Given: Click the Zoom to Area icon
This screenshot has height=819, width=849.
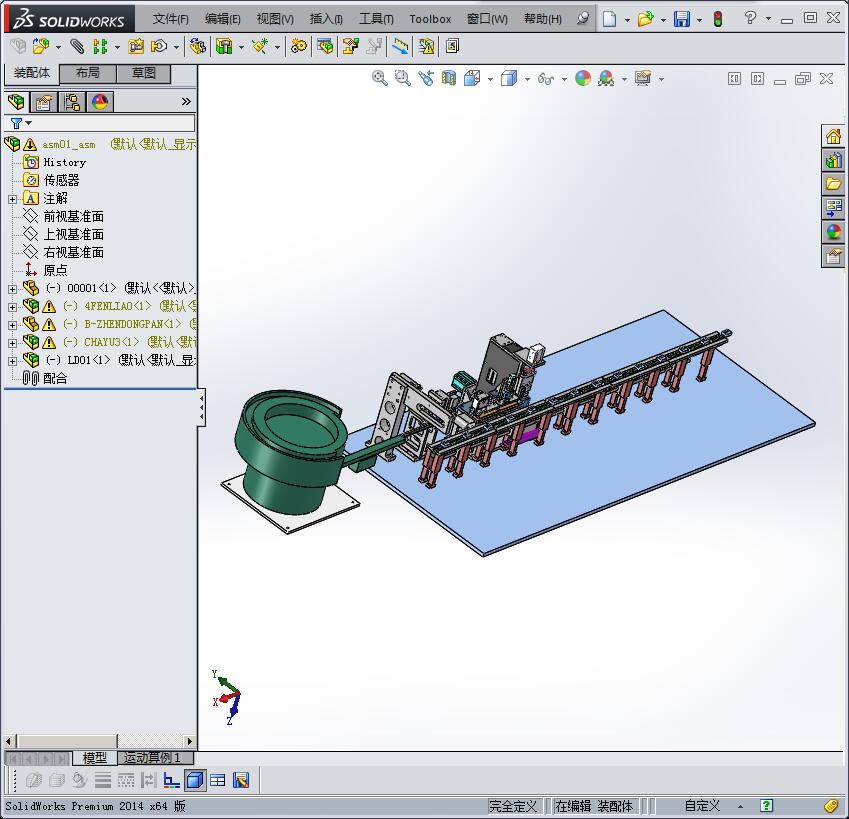Looking at the screenshot, I should coord(402,78).
